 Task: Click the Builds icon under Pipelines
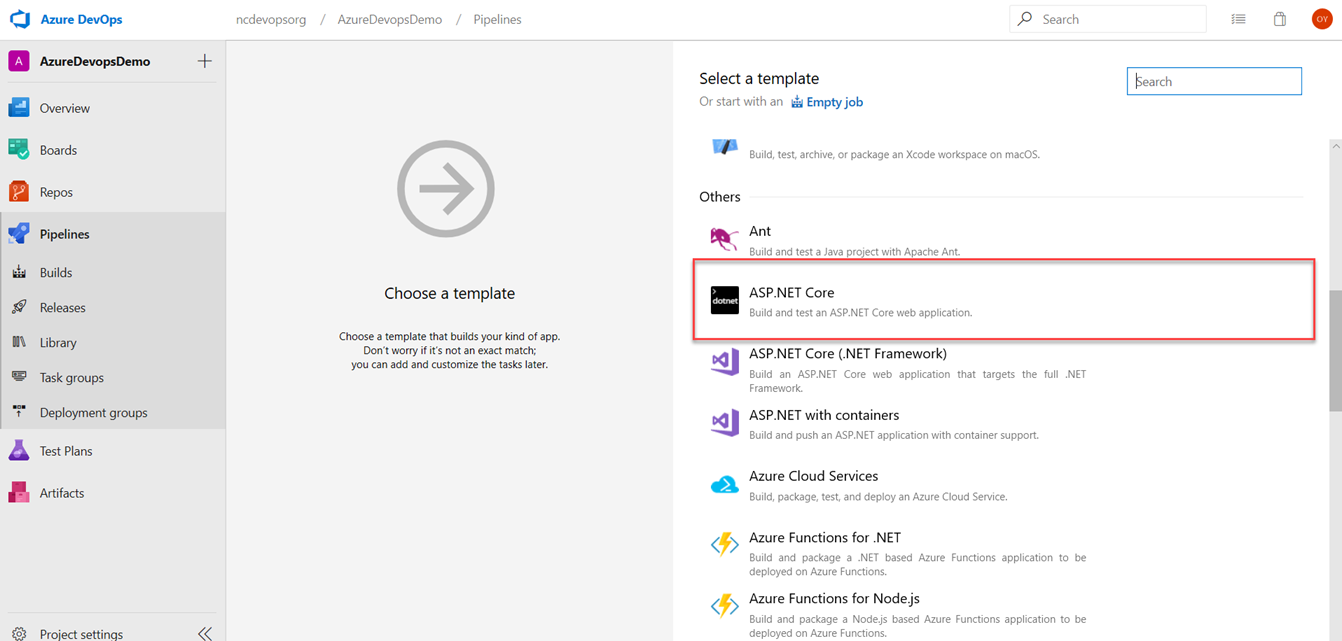coord(19,272)
